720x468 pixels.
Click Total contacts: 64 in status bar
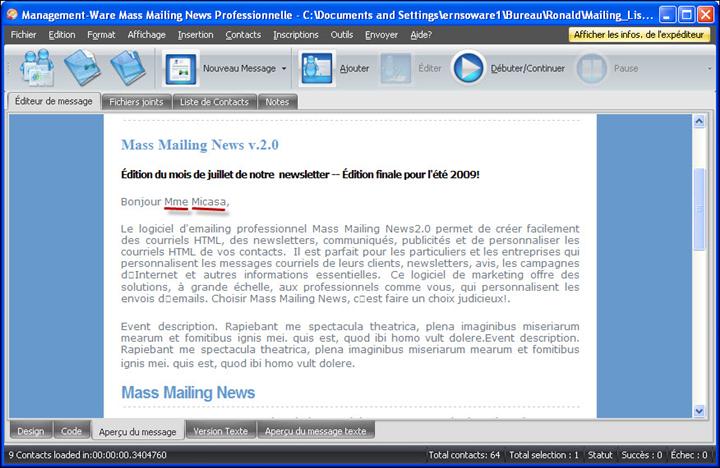pyautogui.click(x=464, y=455)
